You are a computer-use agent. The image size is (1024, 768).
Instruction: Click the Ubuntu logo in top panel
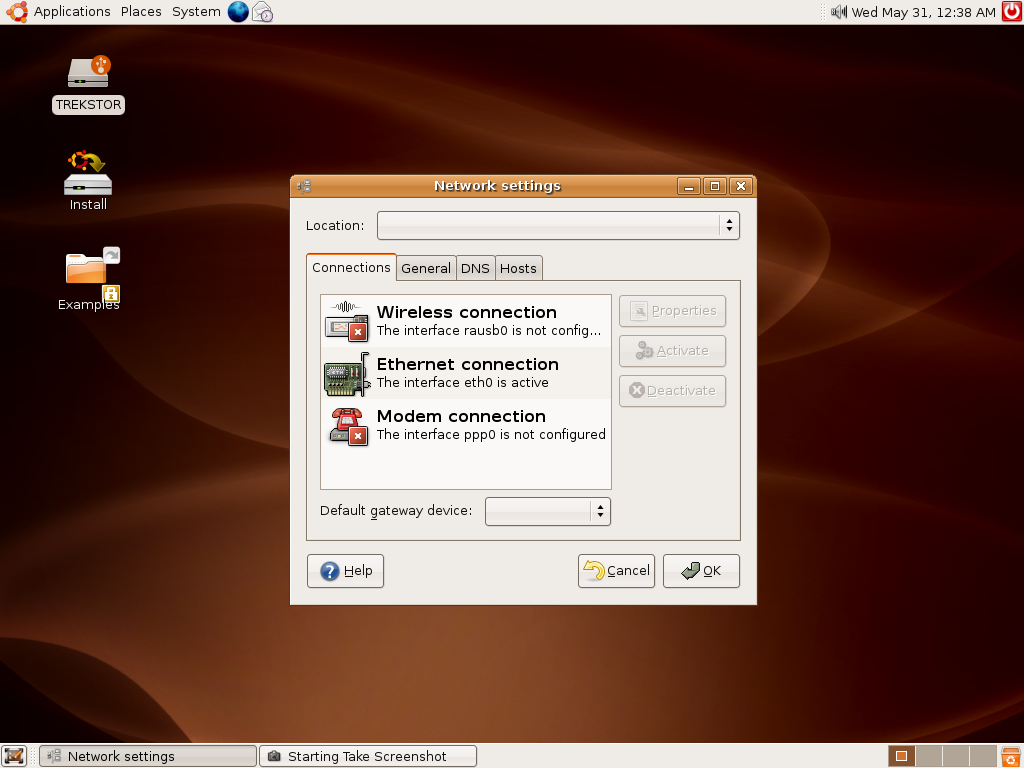[16, 12]
